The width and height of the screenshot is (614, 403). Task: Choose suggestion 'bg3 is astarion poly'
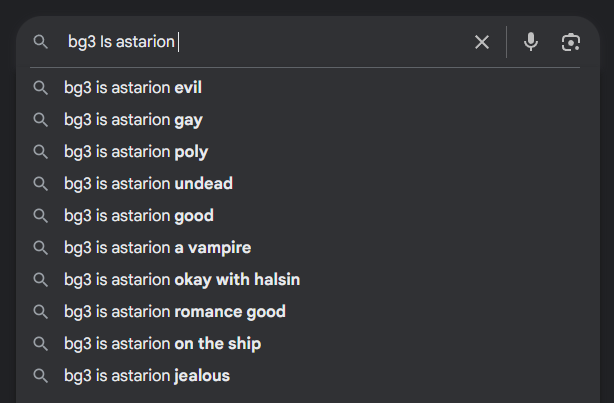136,152
